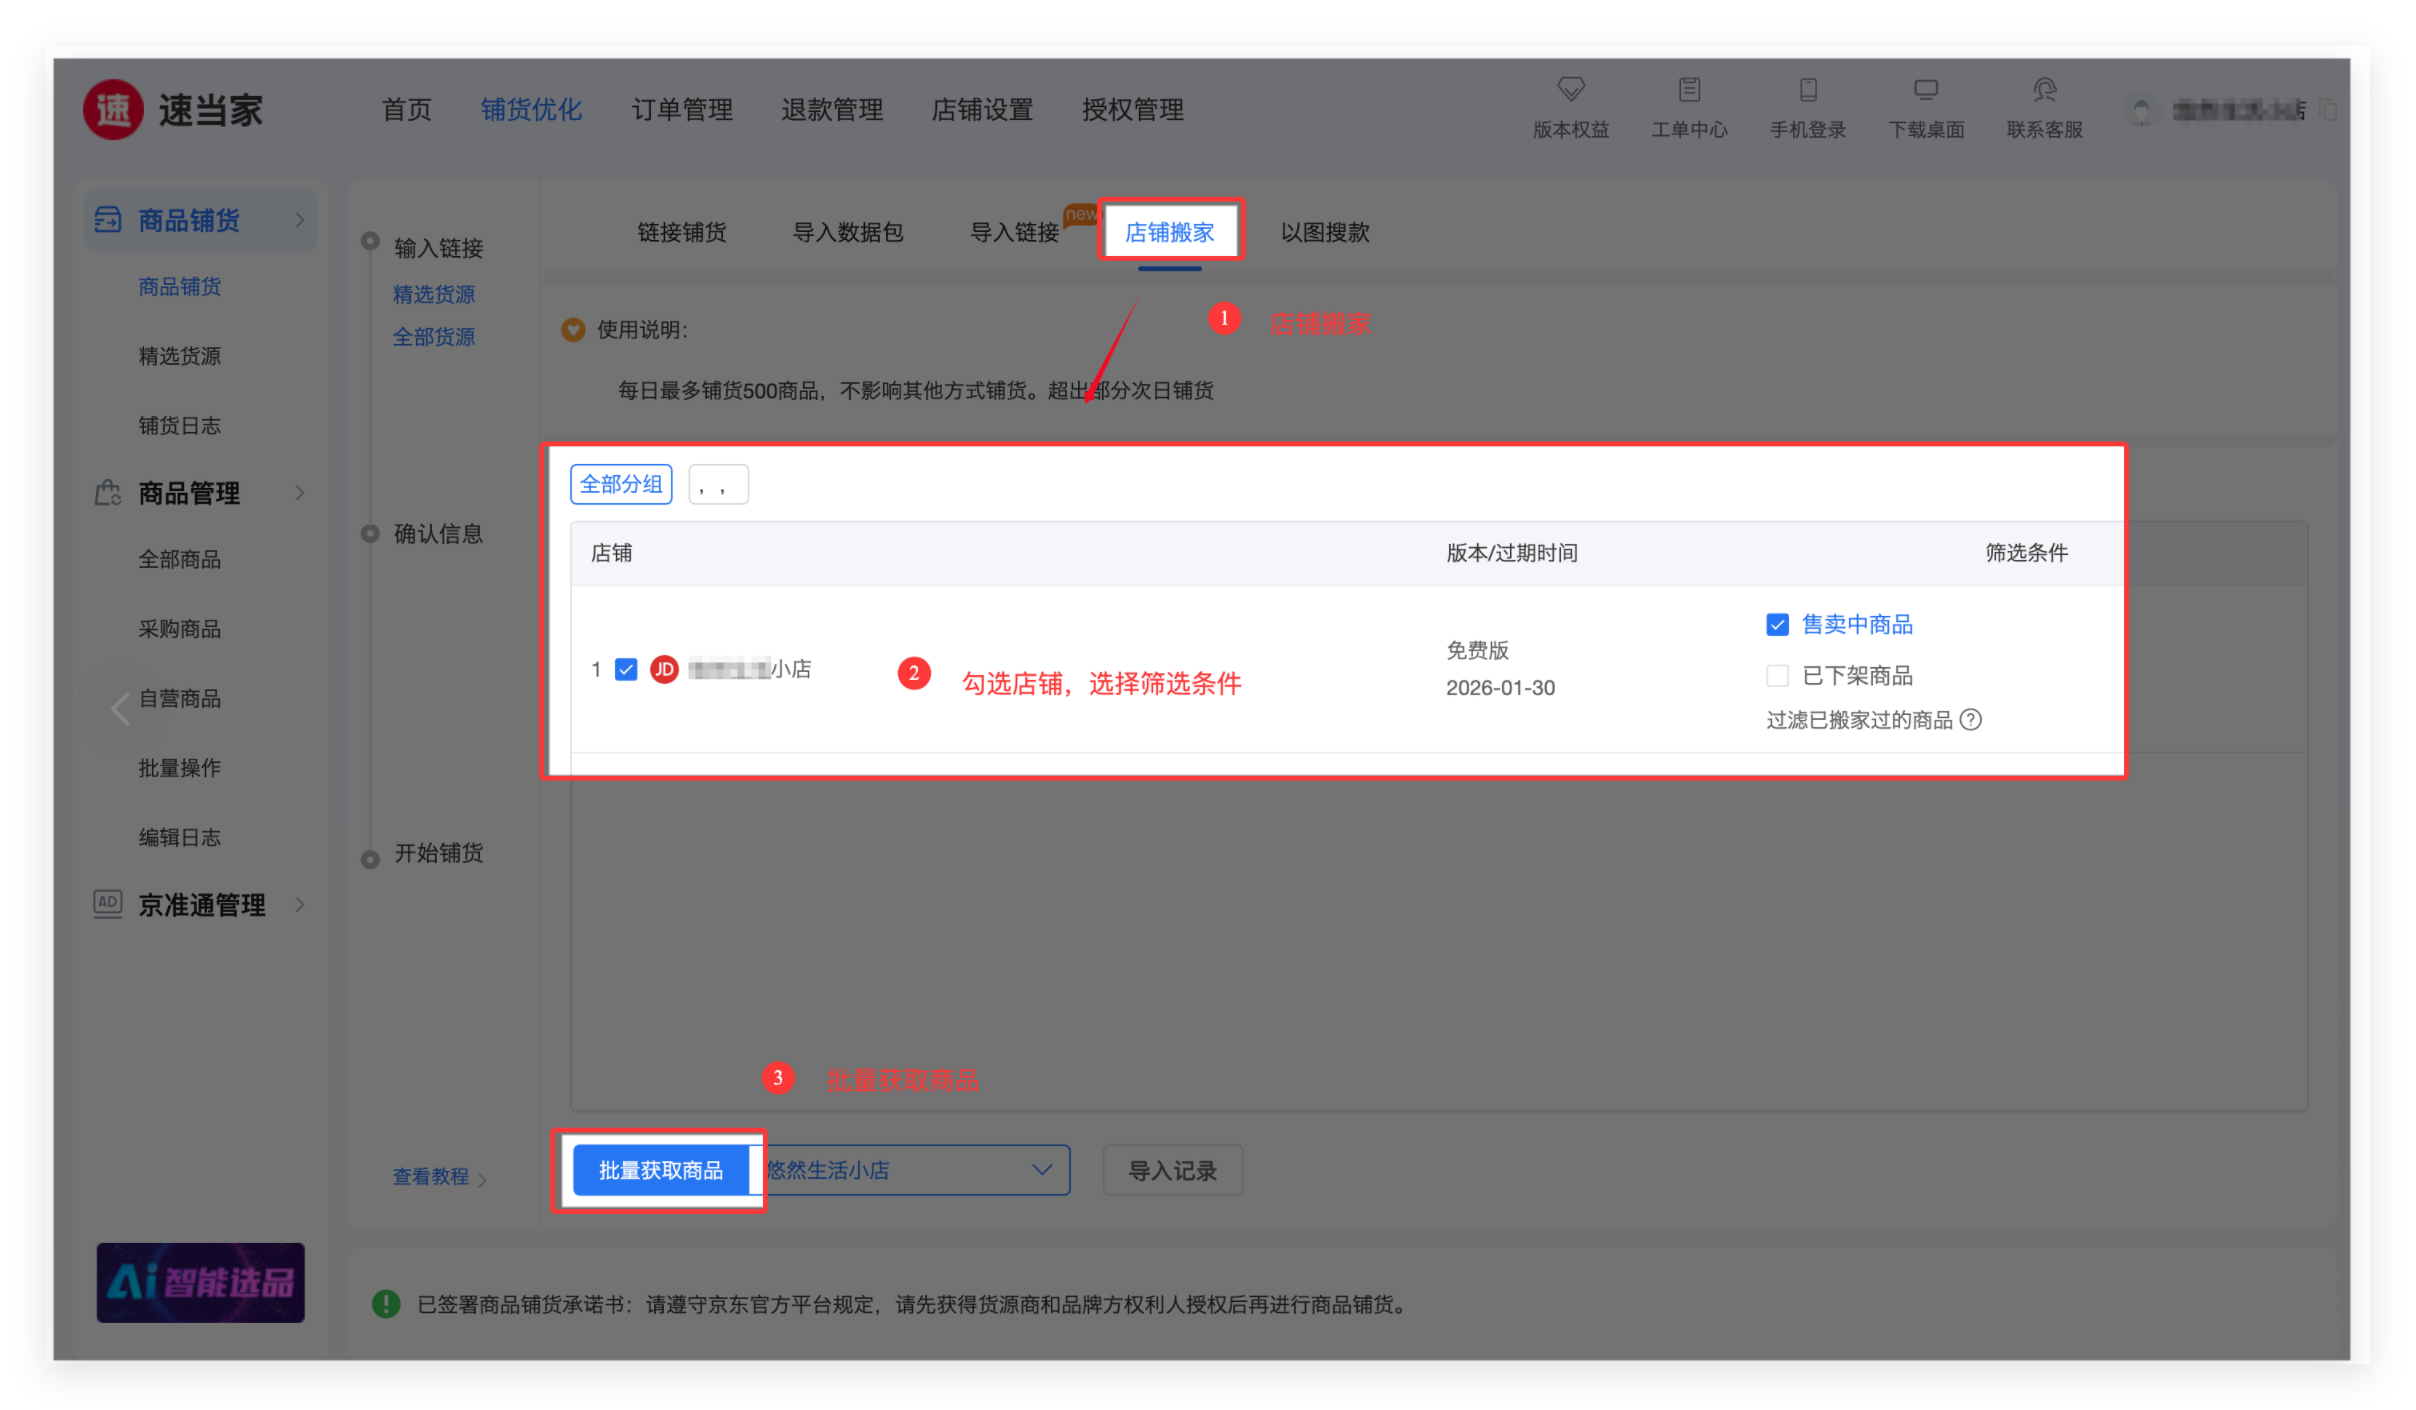Screen dimensions: 2416x1410
Task: Open the 悠然生活小店 store dropdown
Action: [915, 1170]
